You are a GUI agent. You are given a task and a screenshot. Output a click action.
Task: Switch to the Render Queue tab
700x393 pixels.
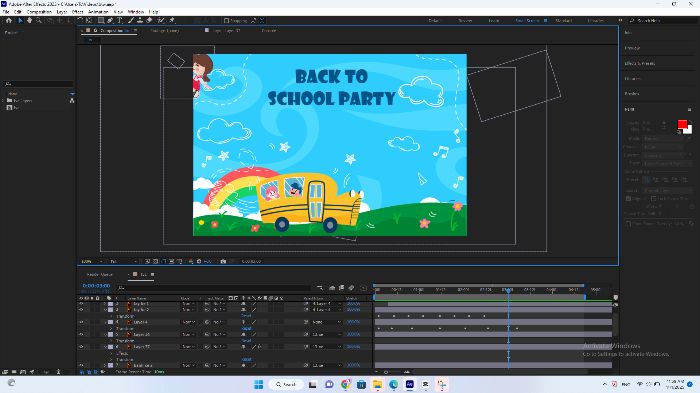[x=100, y=274]
